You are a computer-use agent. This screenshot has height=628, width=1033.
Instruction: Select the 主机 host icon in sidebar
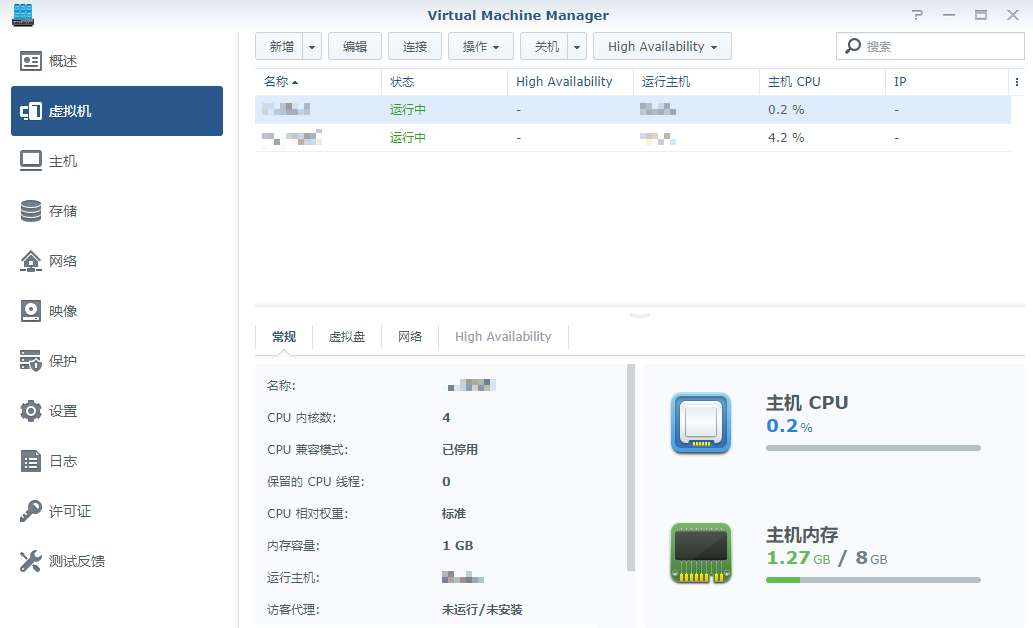[31, 161]
